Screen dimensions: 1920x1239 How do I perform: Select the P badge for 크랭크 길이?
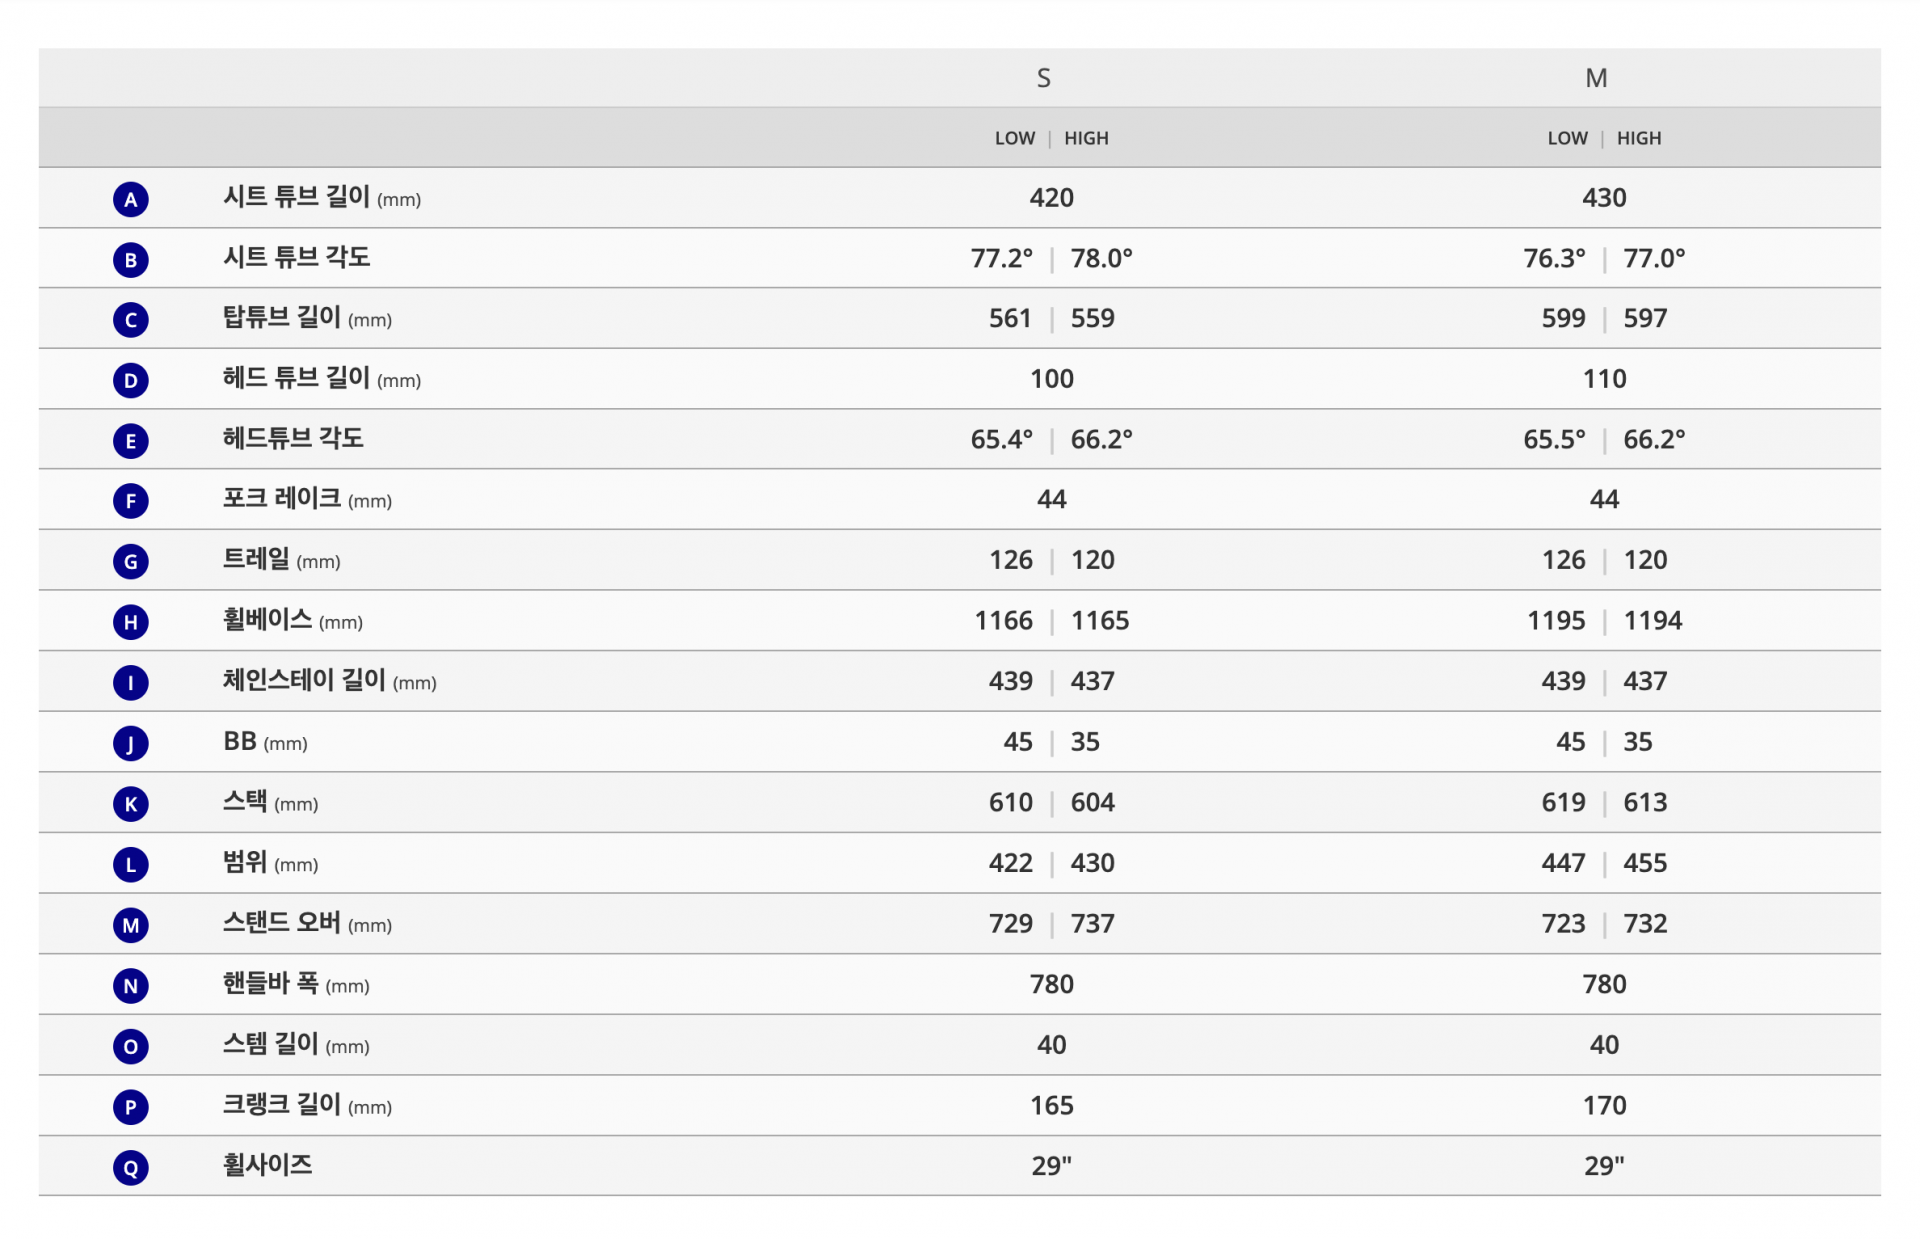[x=130, y=1107]
